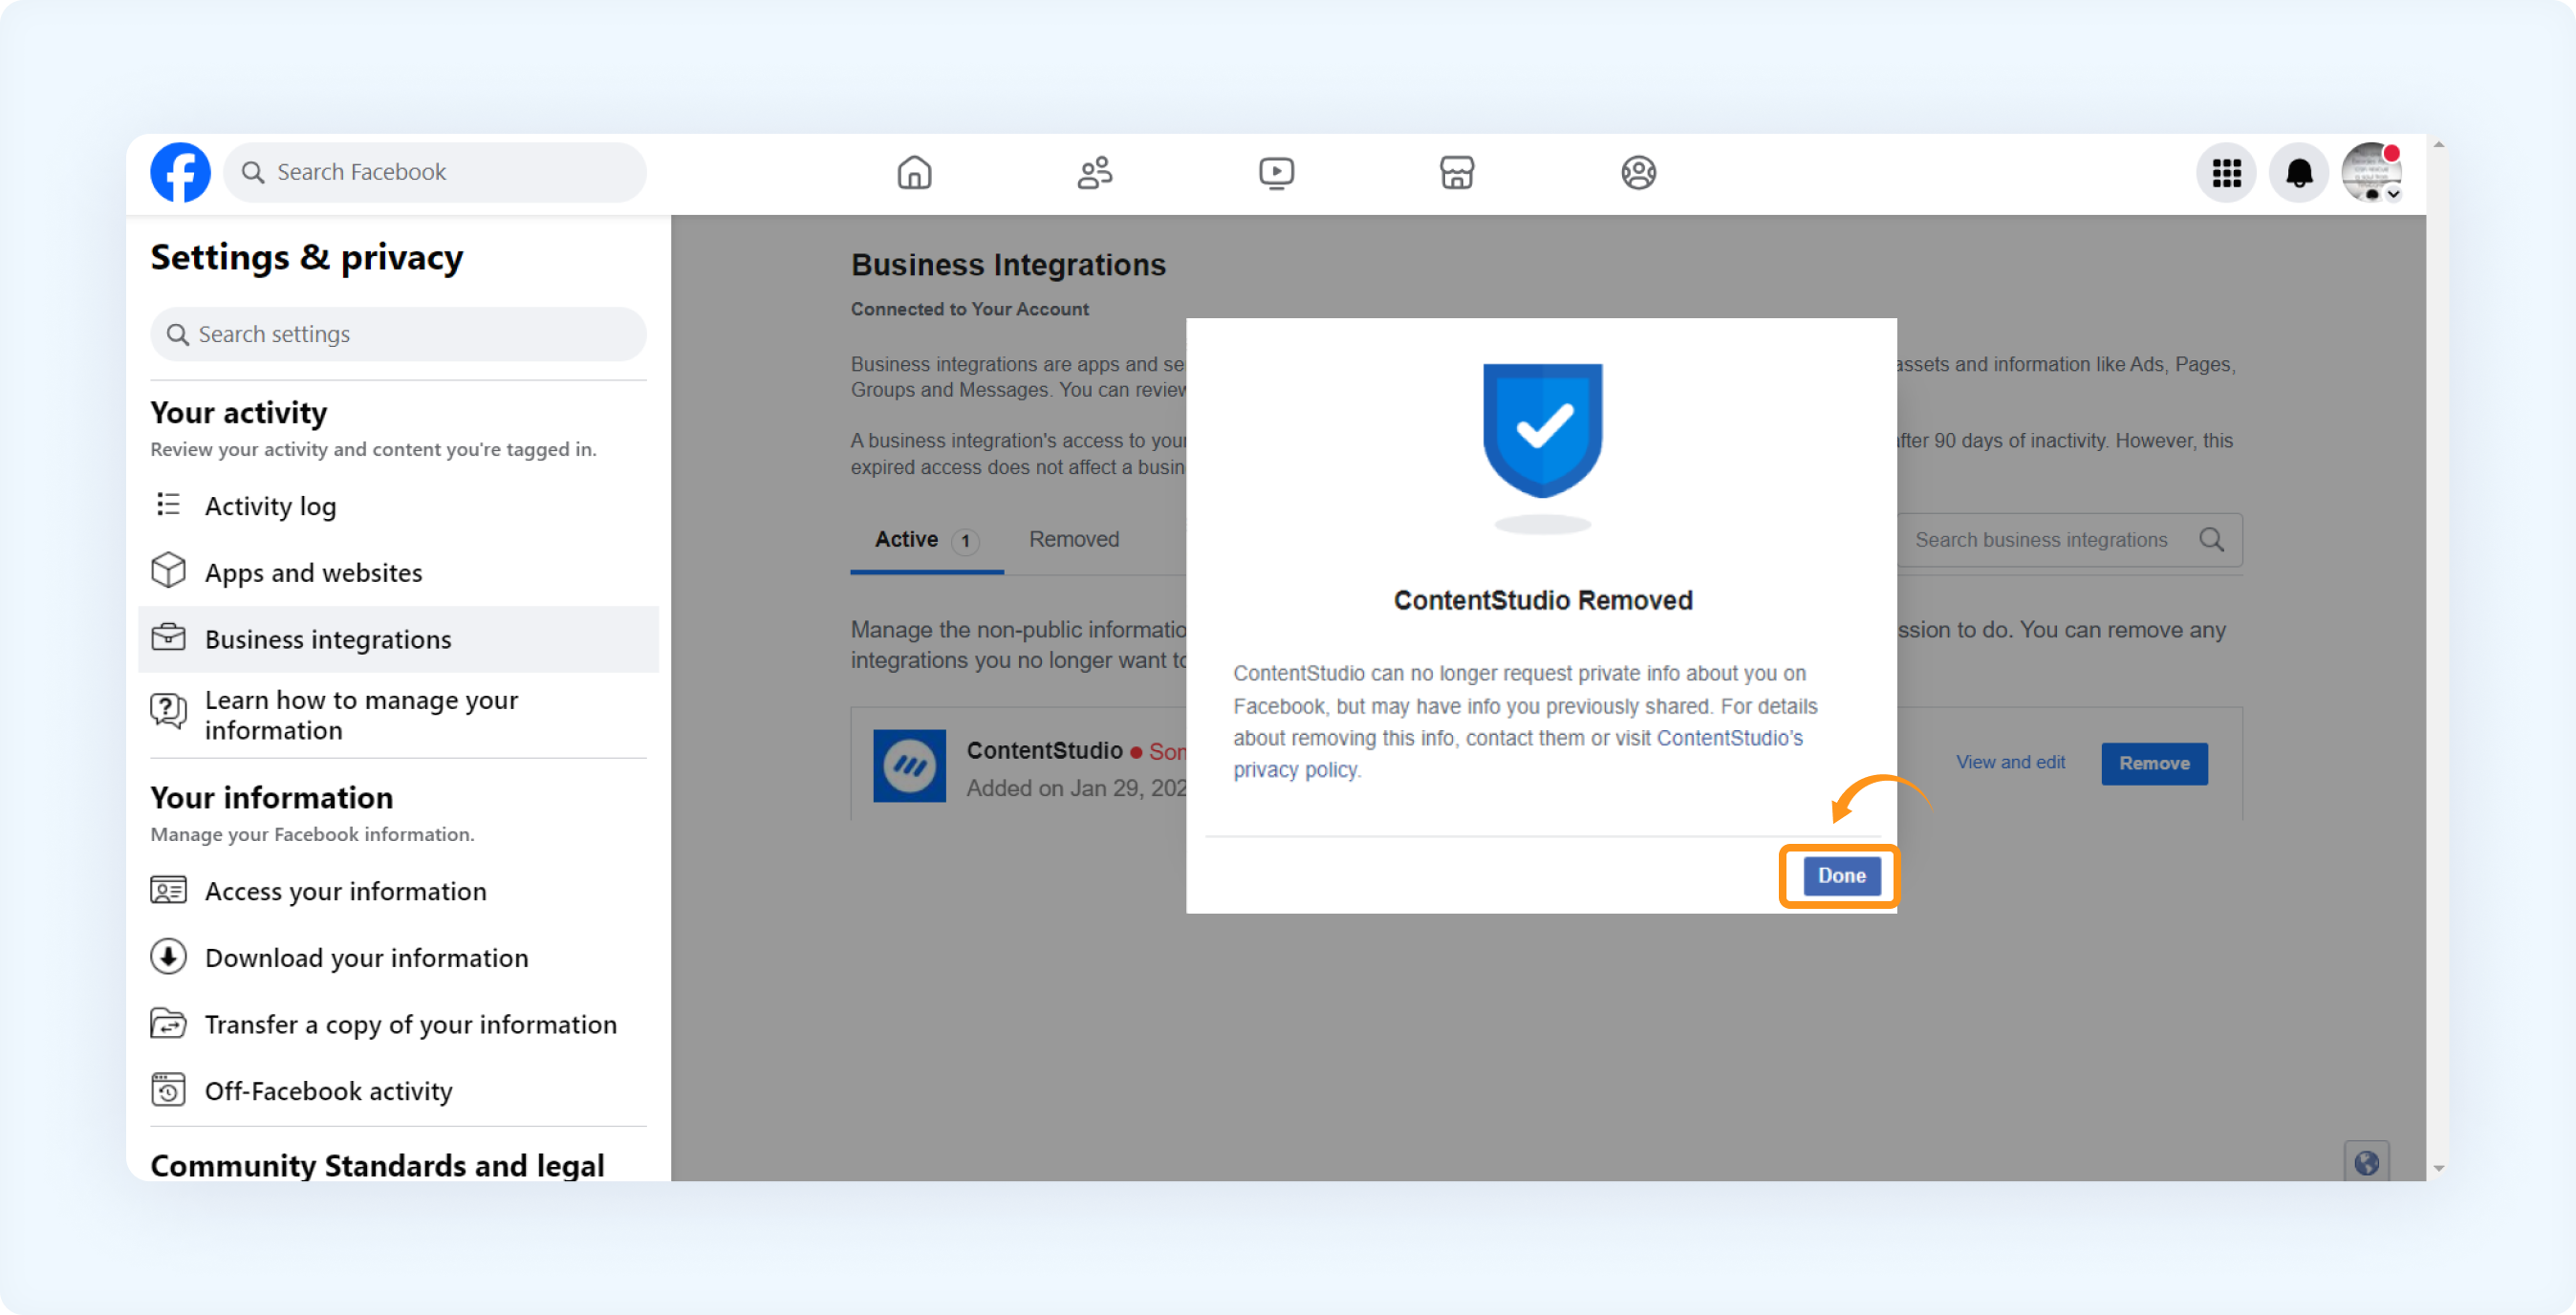Image resolution: width=2576 pixels, height=1315 pixels.
Task: Open Learn how to manage your information
Action: [398, 715]
